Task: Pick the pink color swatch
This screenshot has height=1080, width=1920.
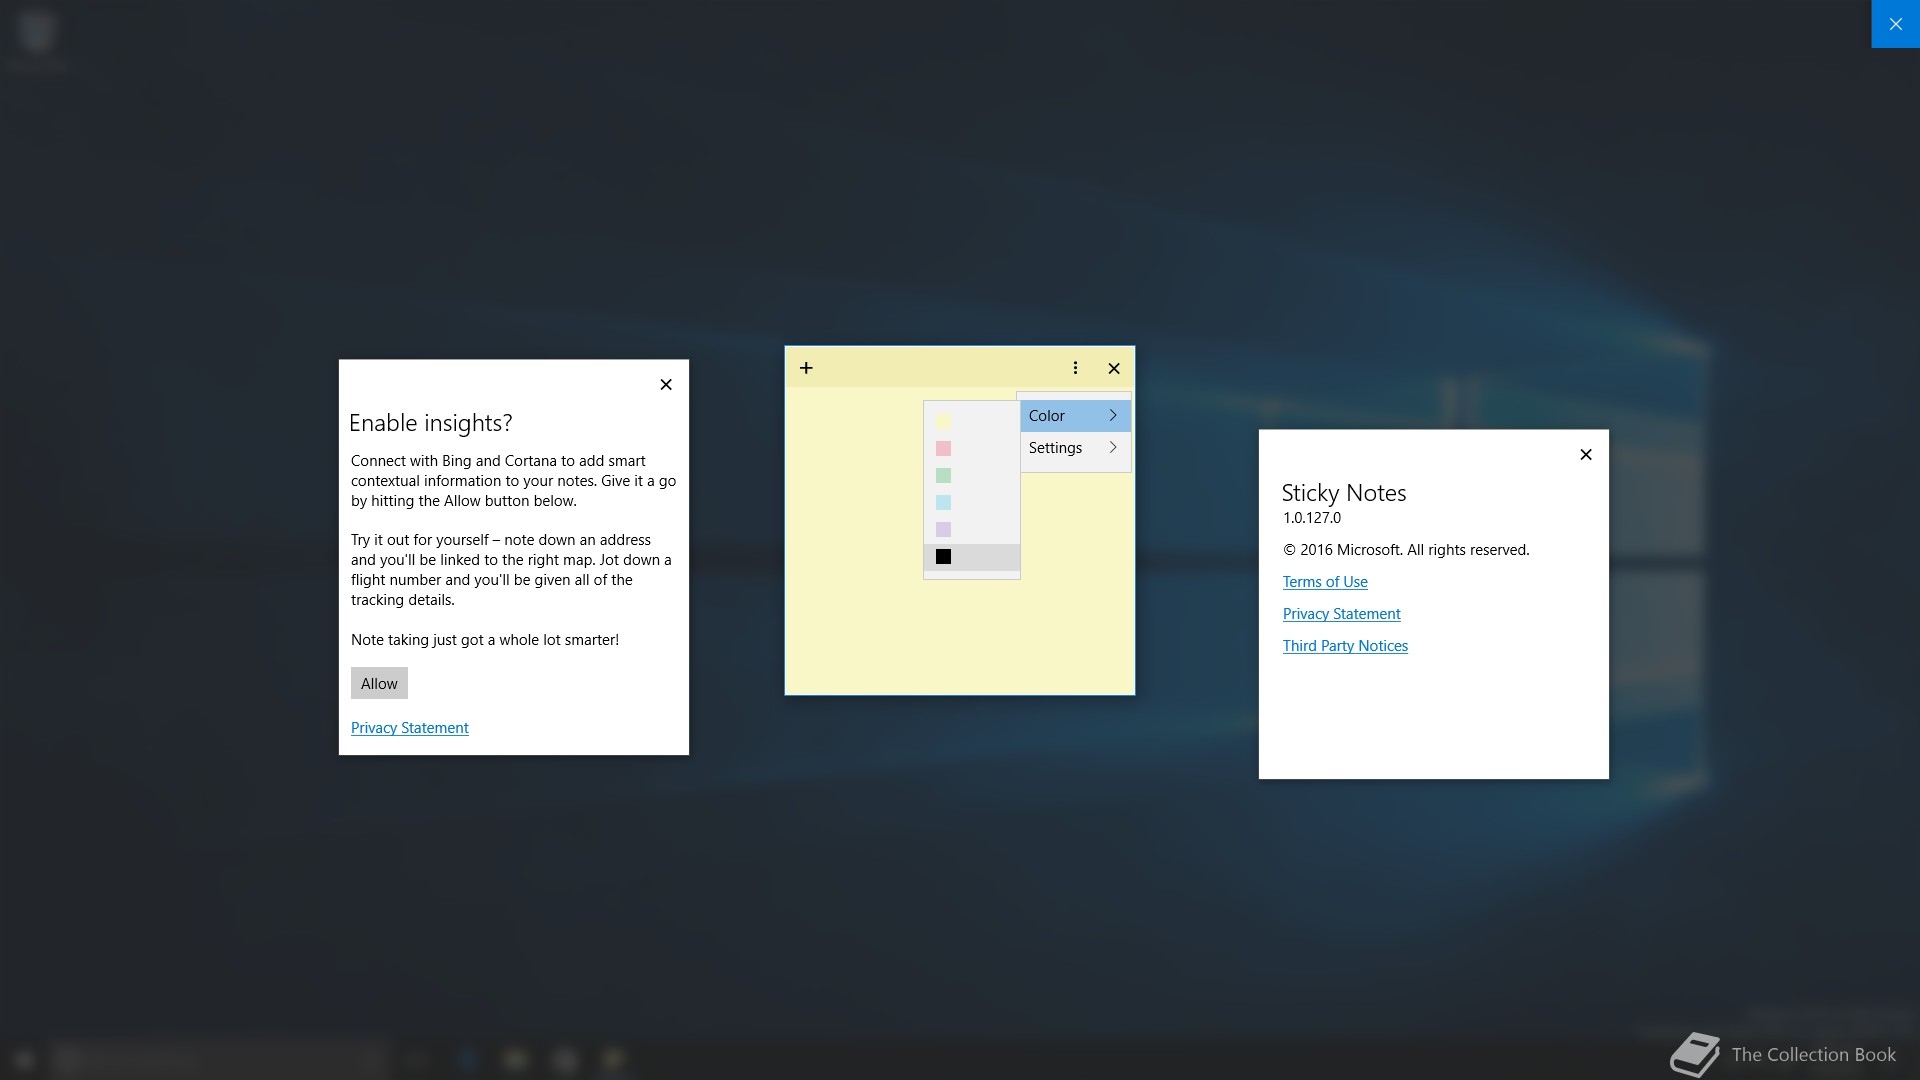Action: (x=943, y=448)
